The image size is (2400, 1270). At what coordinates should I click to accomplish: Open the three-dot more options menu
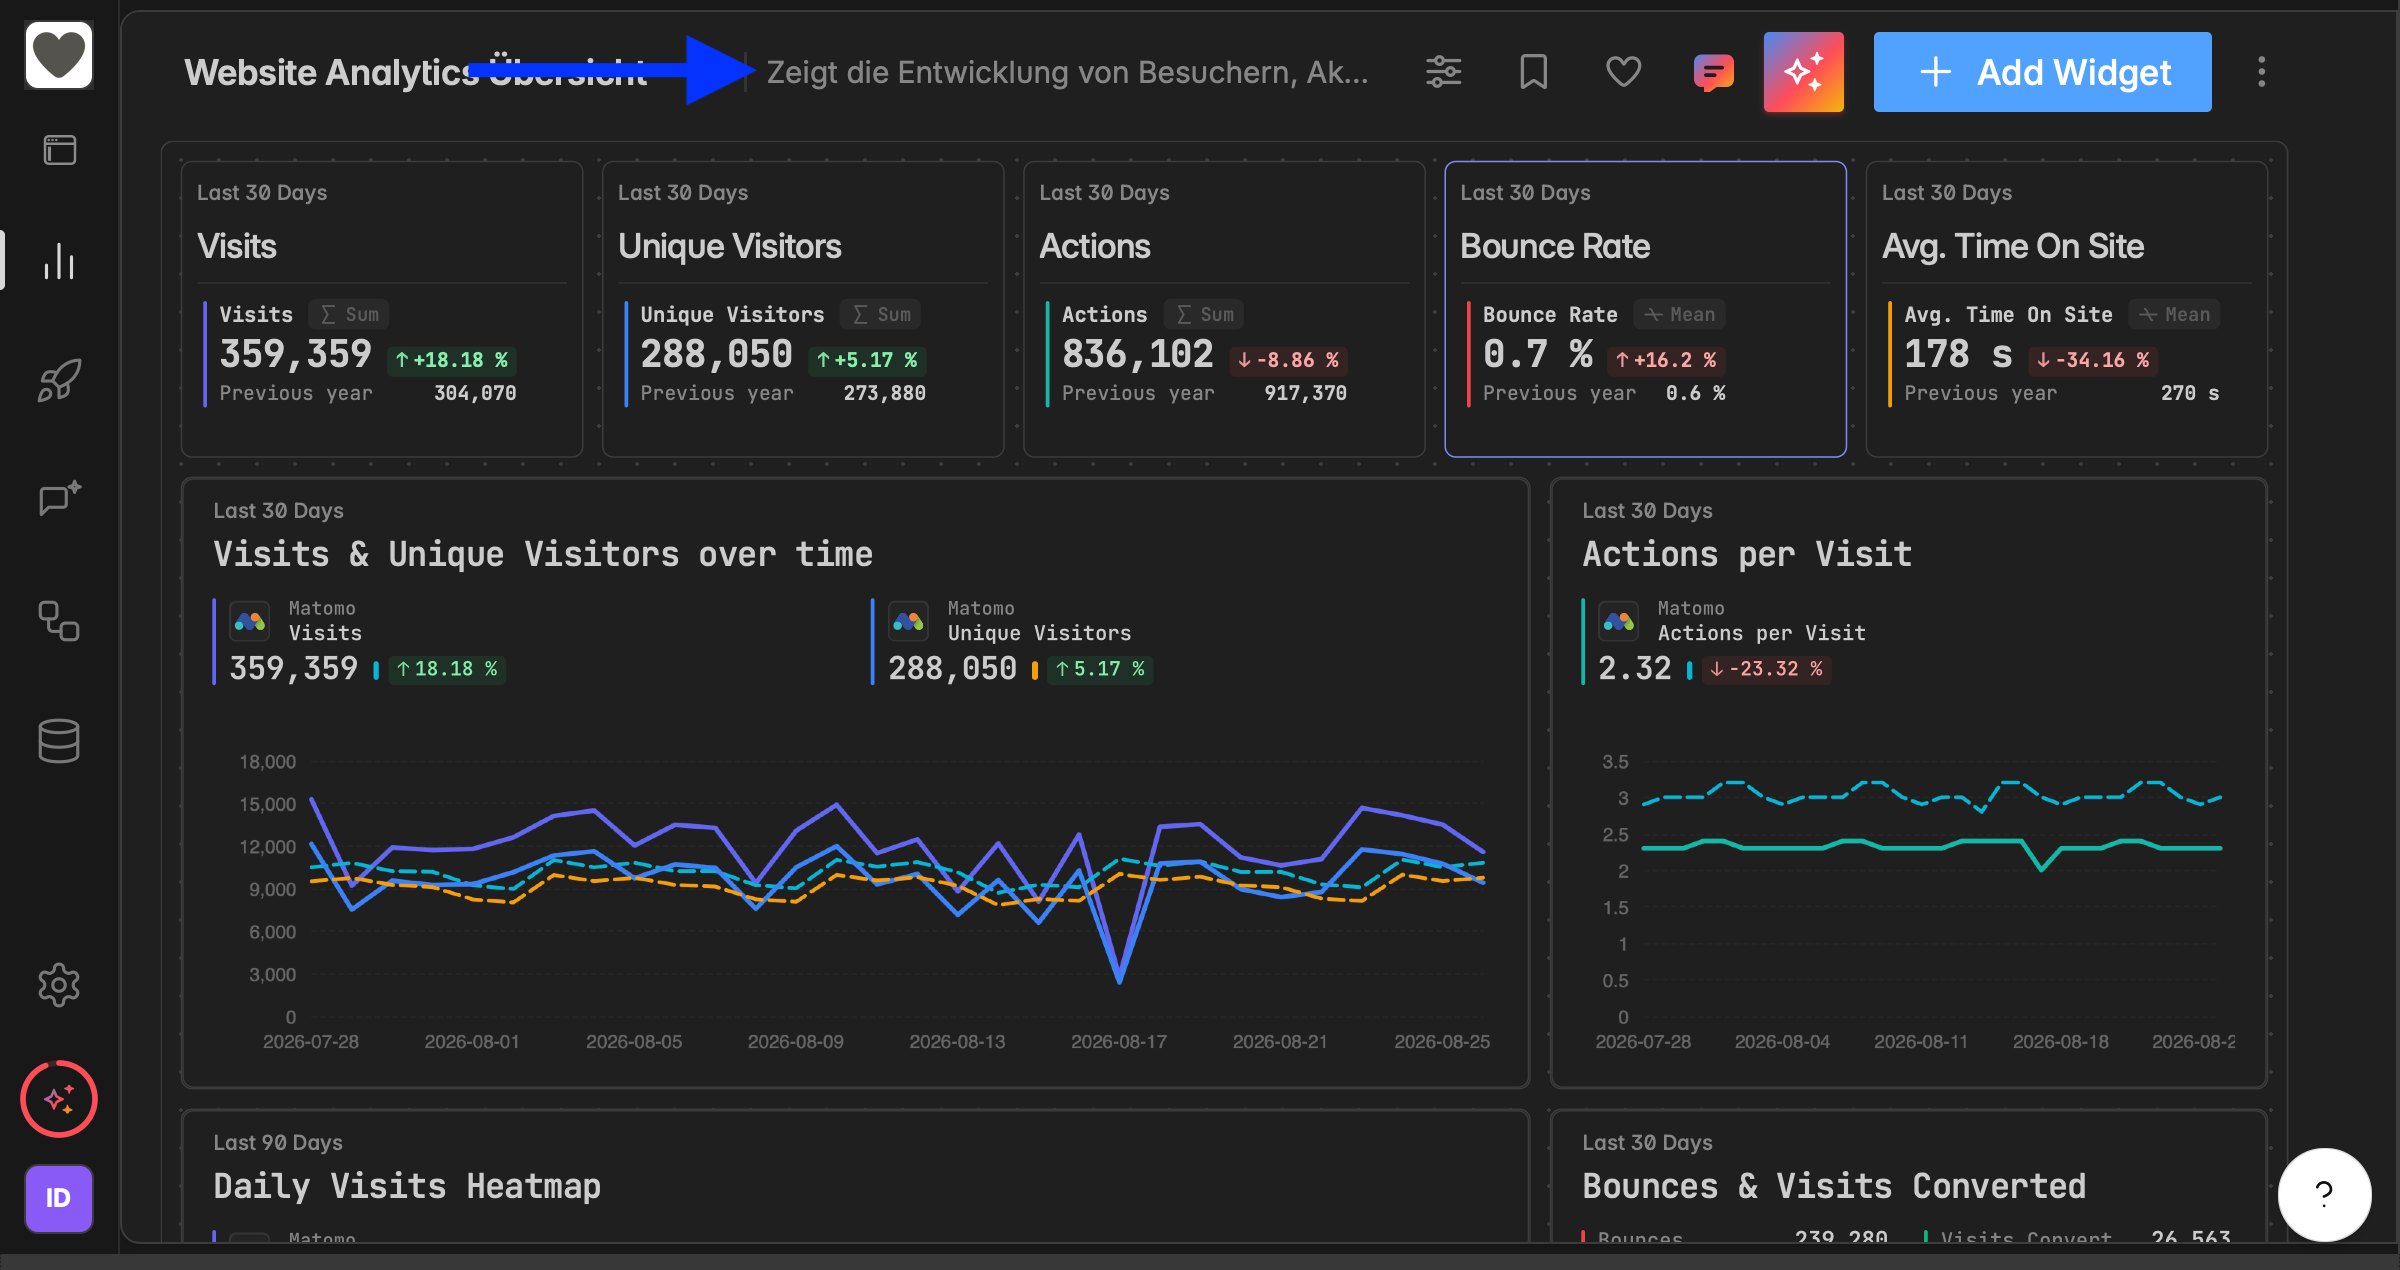click(x=2261, y=72)
